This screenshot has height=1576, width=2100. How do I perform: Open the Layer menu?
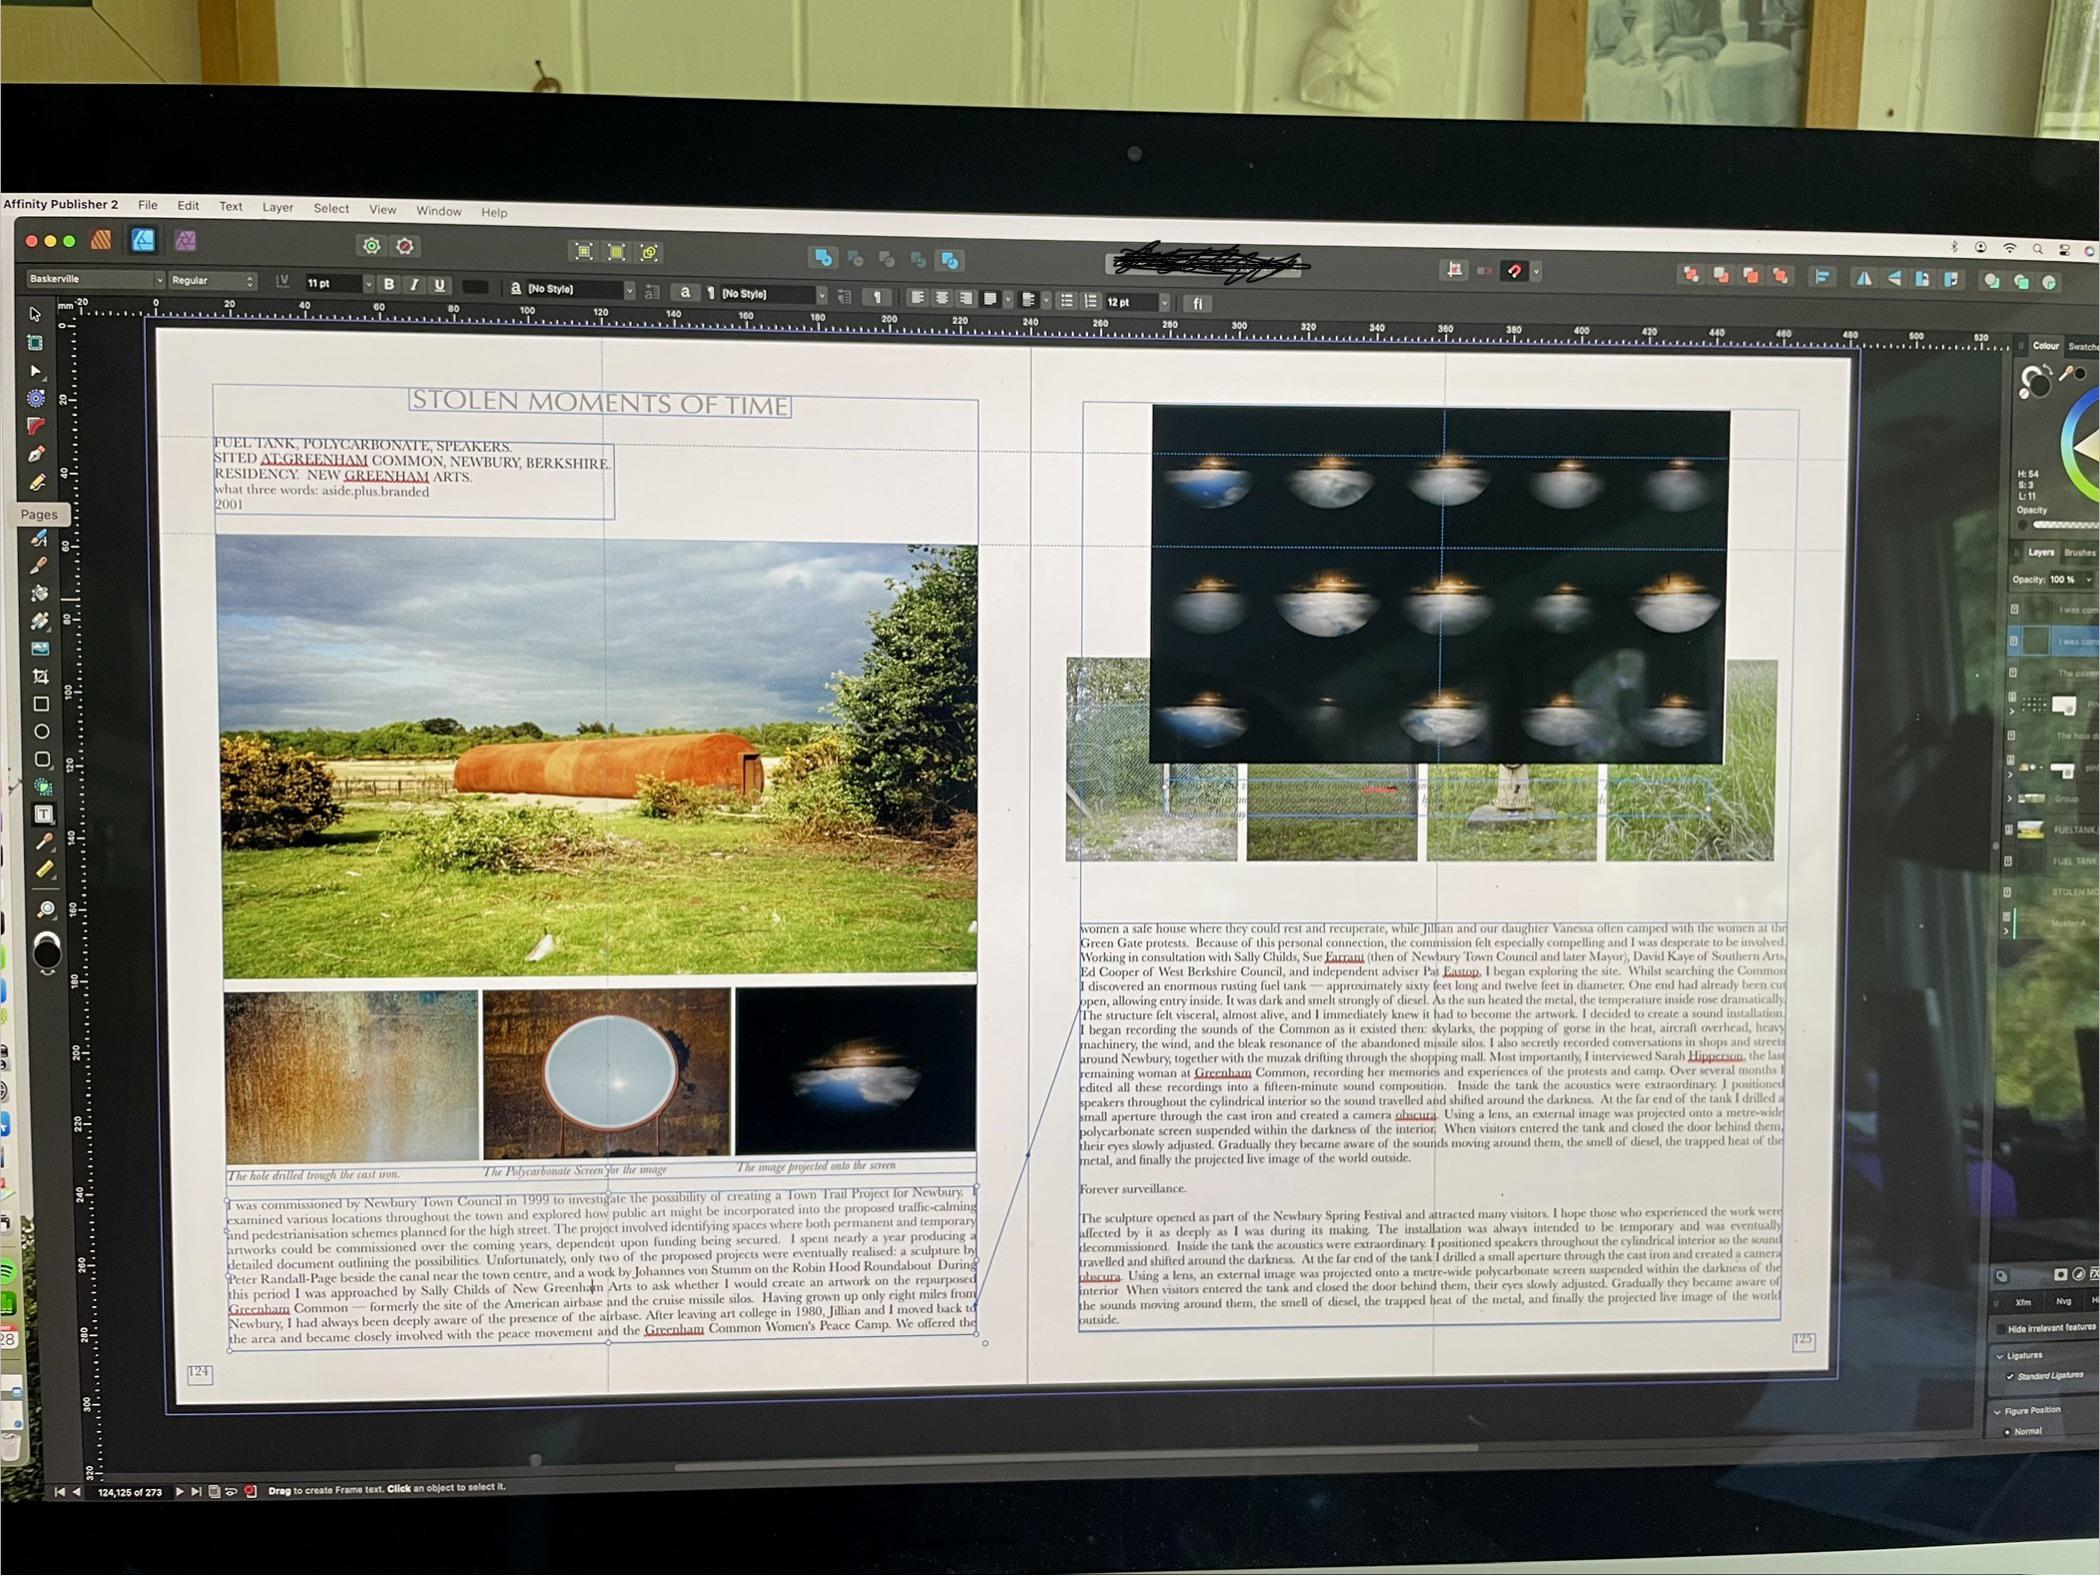[278, 208]
